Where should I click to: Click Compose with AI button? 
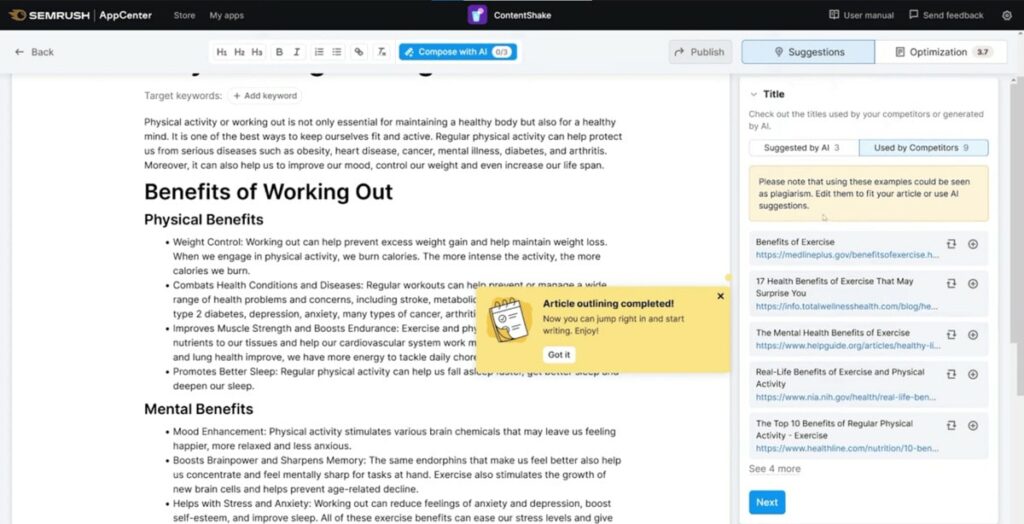[458, 52]
